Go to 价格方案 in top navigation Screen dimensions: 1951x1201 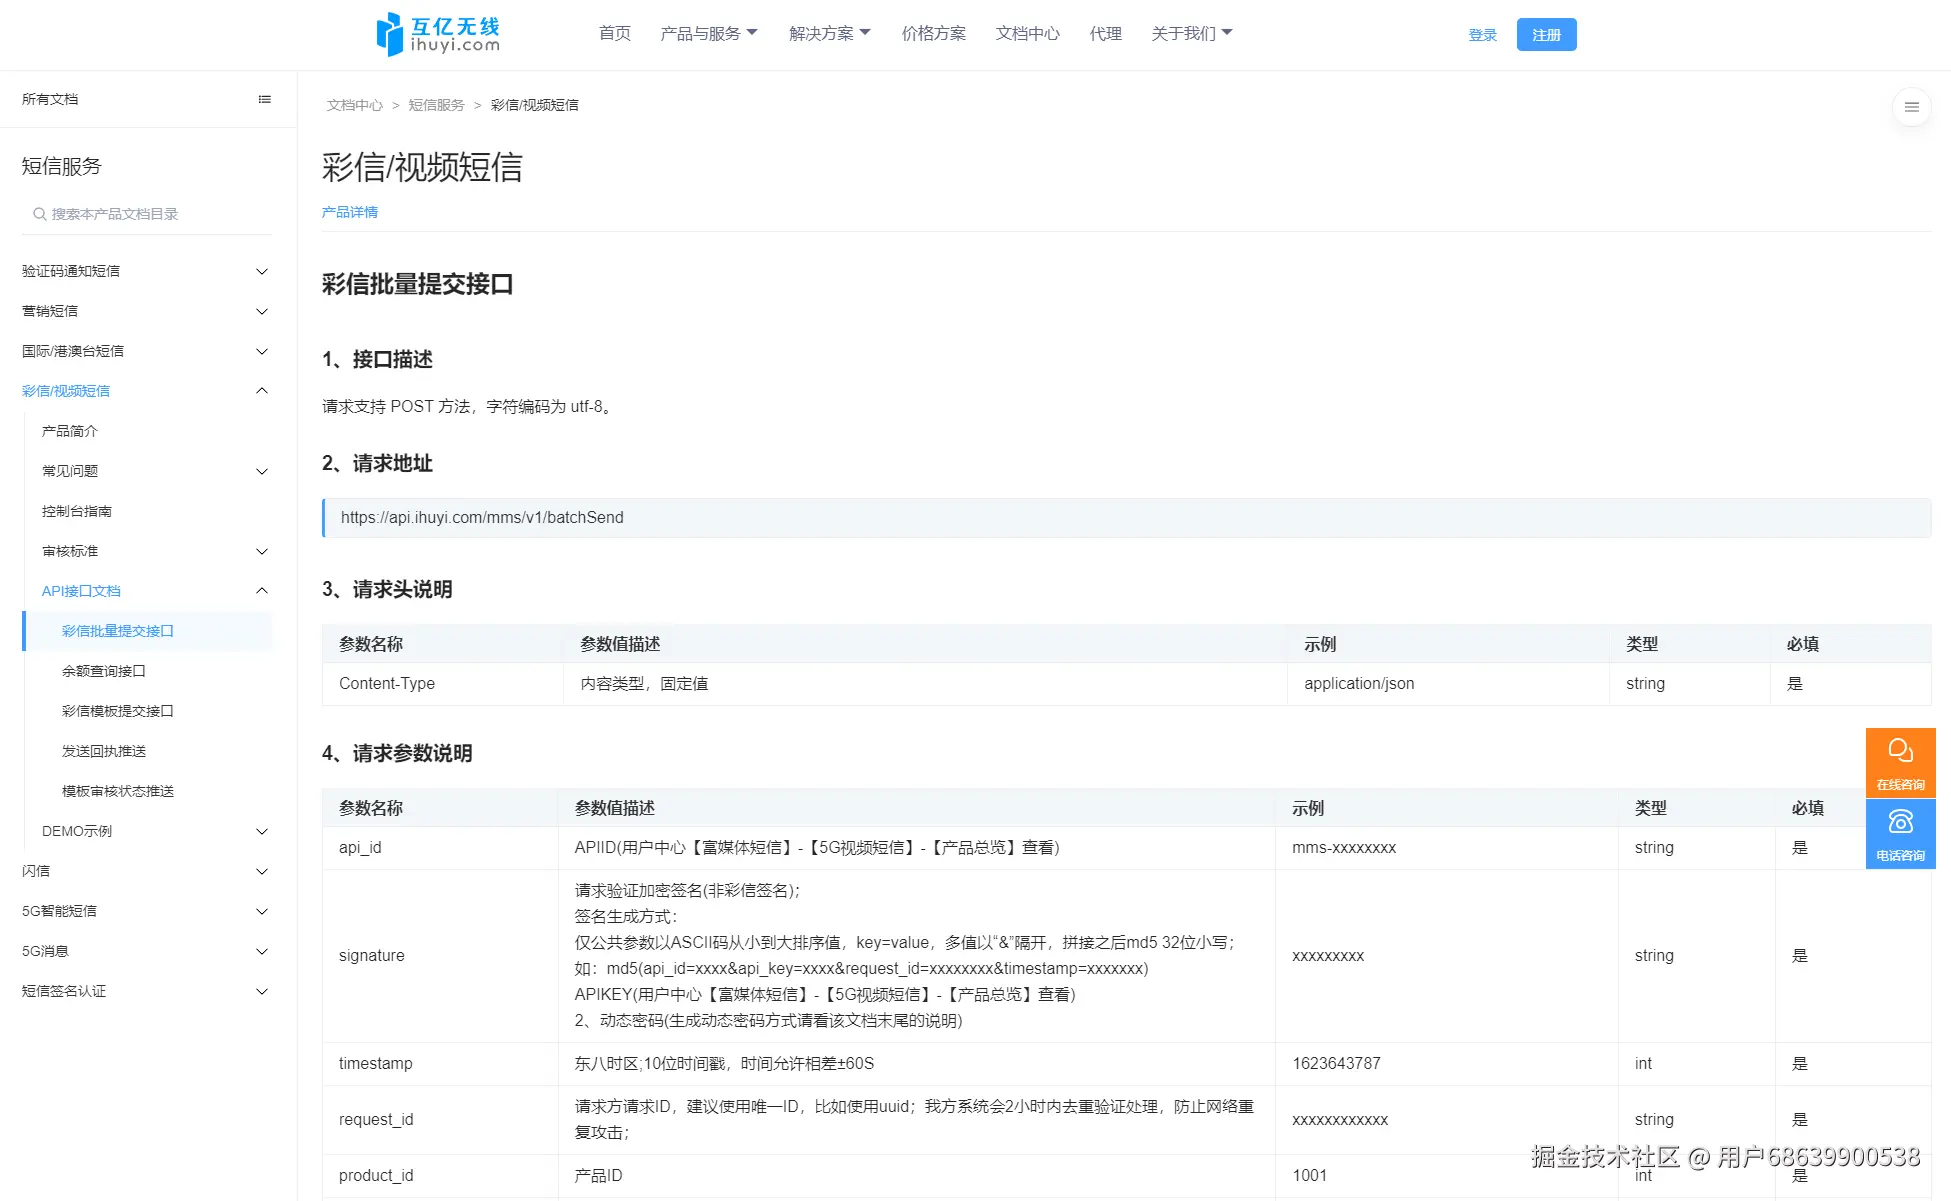pos(933,34)
